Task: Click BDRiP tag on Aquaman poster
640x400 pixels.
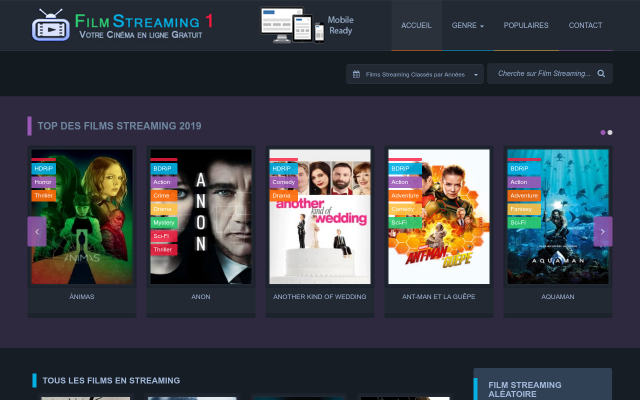Action: point(524,169)
